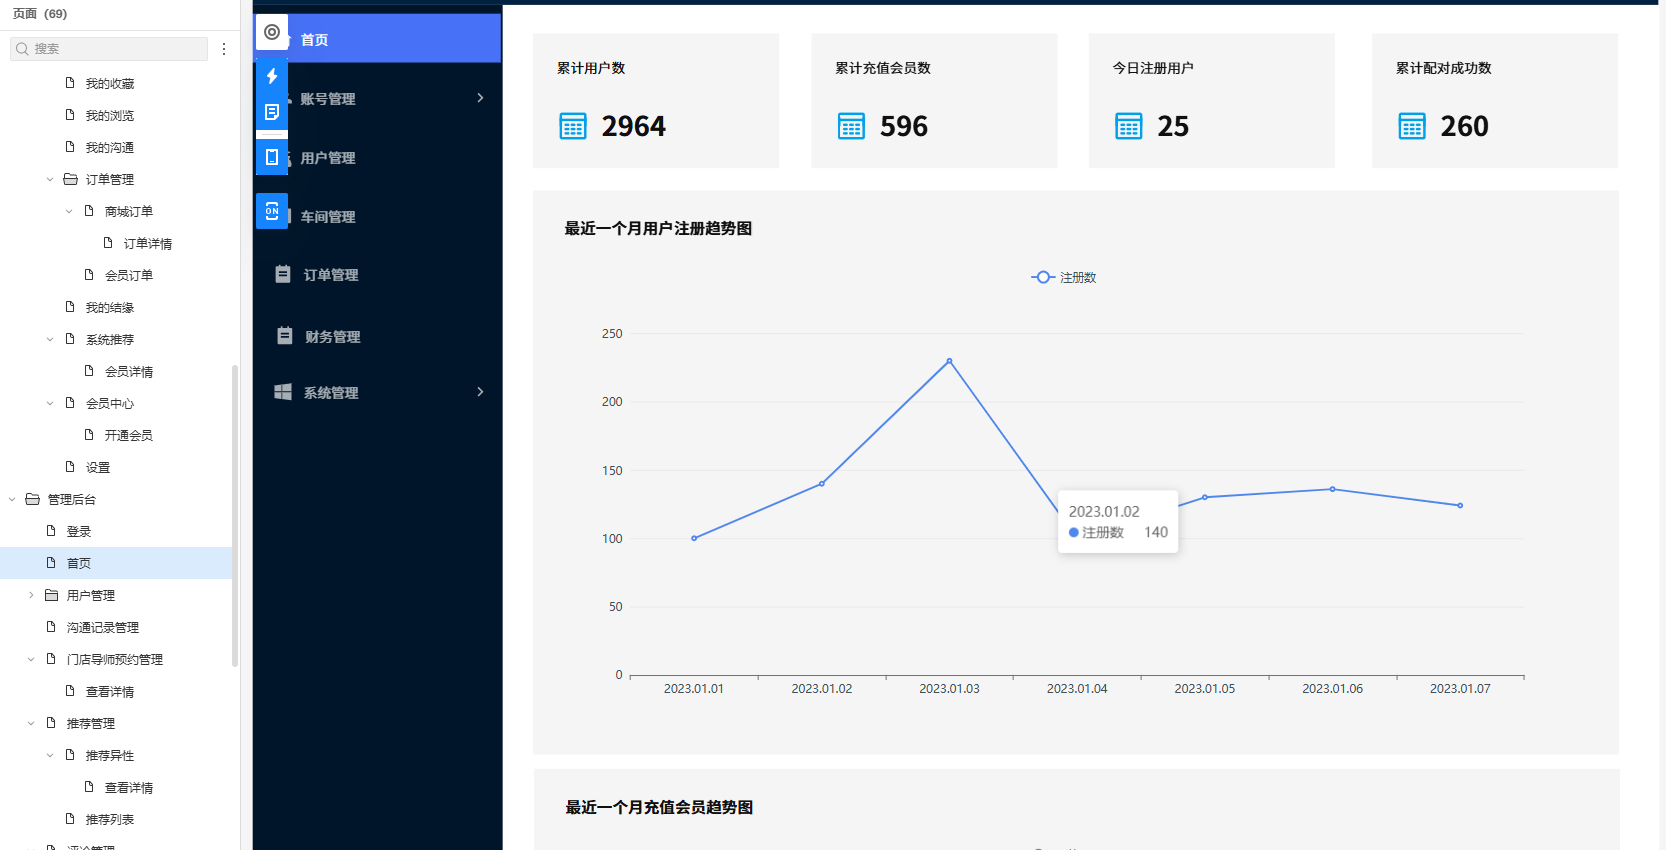Expand the 用户管理 folder in page tree

click(x=31, y=595)
